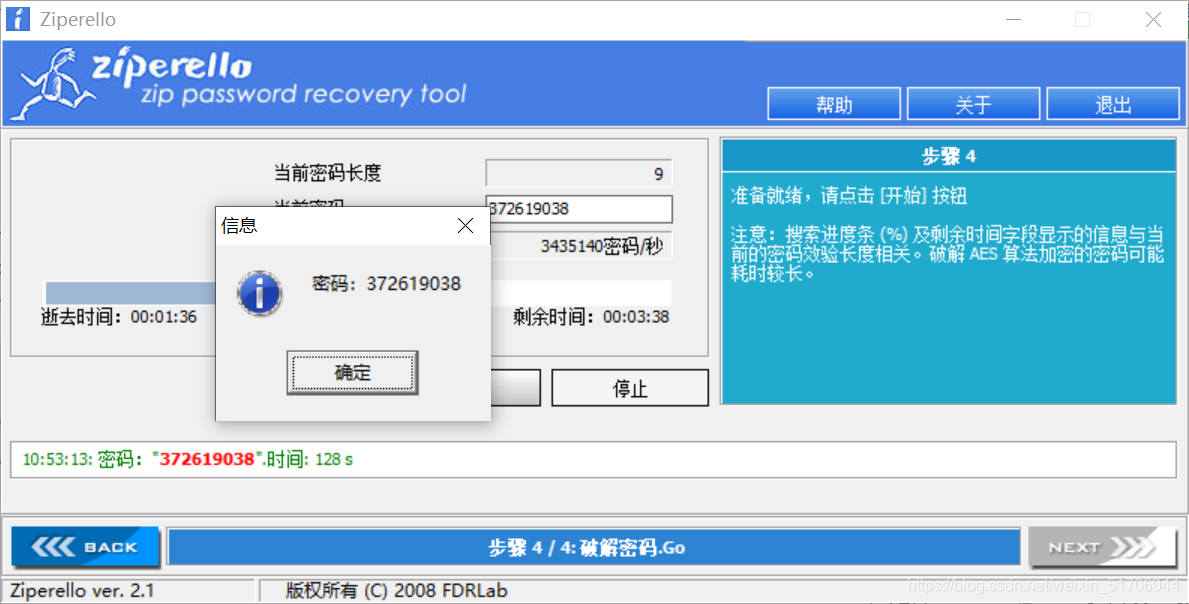The height and width of the screenshot is (604, 1189).
Task: Minimize the Ziperello window
Action: click(x=1013, y=20)
